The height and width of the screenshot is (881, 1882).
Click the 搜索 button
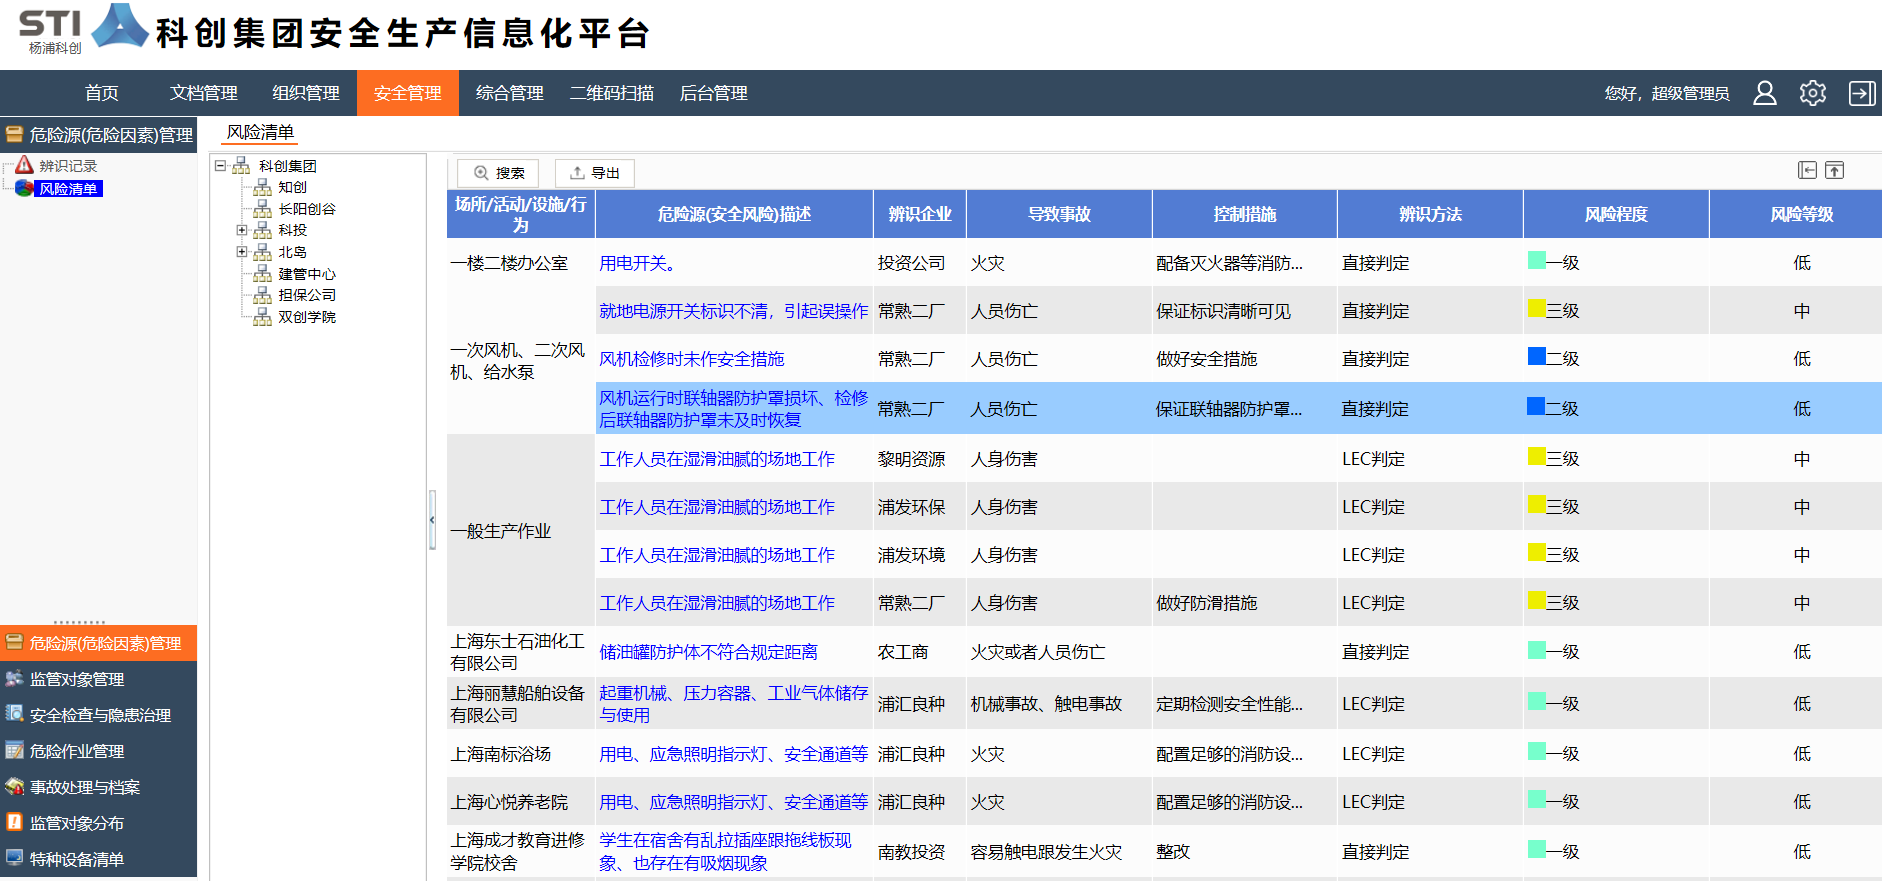[498, 173]
